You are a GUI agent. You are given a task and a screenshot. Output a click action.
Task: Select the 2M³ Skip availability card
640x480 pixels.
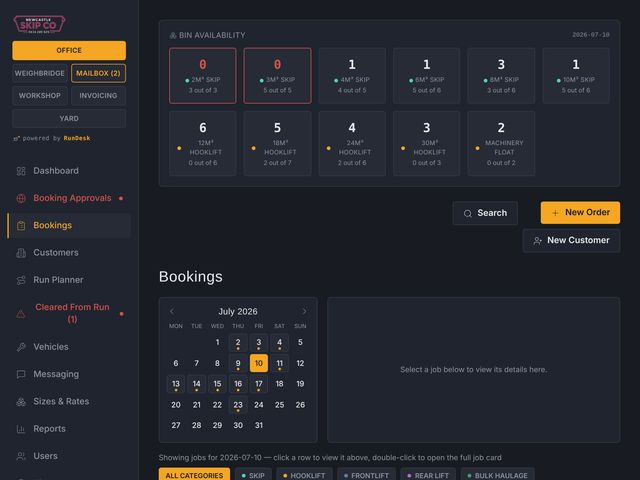[203, 76]
